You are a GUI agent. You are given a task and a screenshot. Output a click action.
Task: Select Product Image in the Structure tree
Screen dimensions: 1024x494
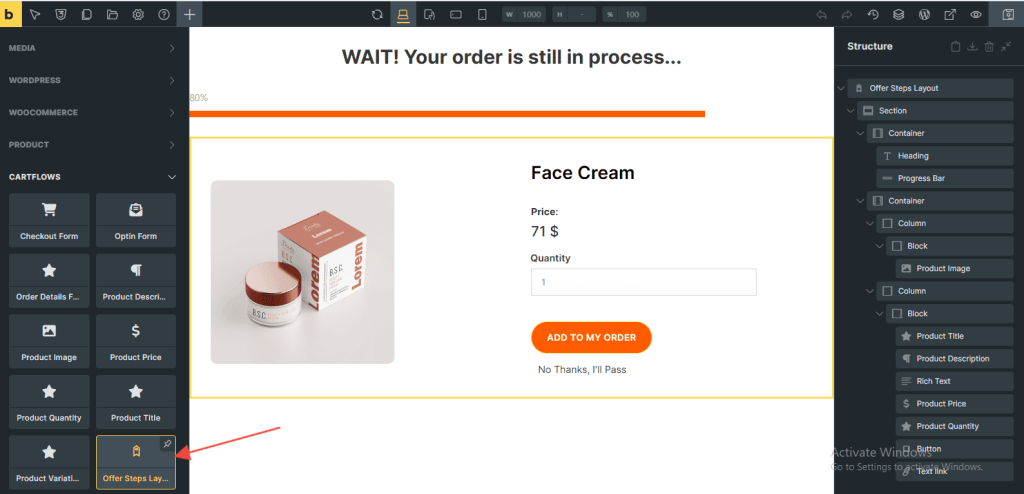point(943,269)
